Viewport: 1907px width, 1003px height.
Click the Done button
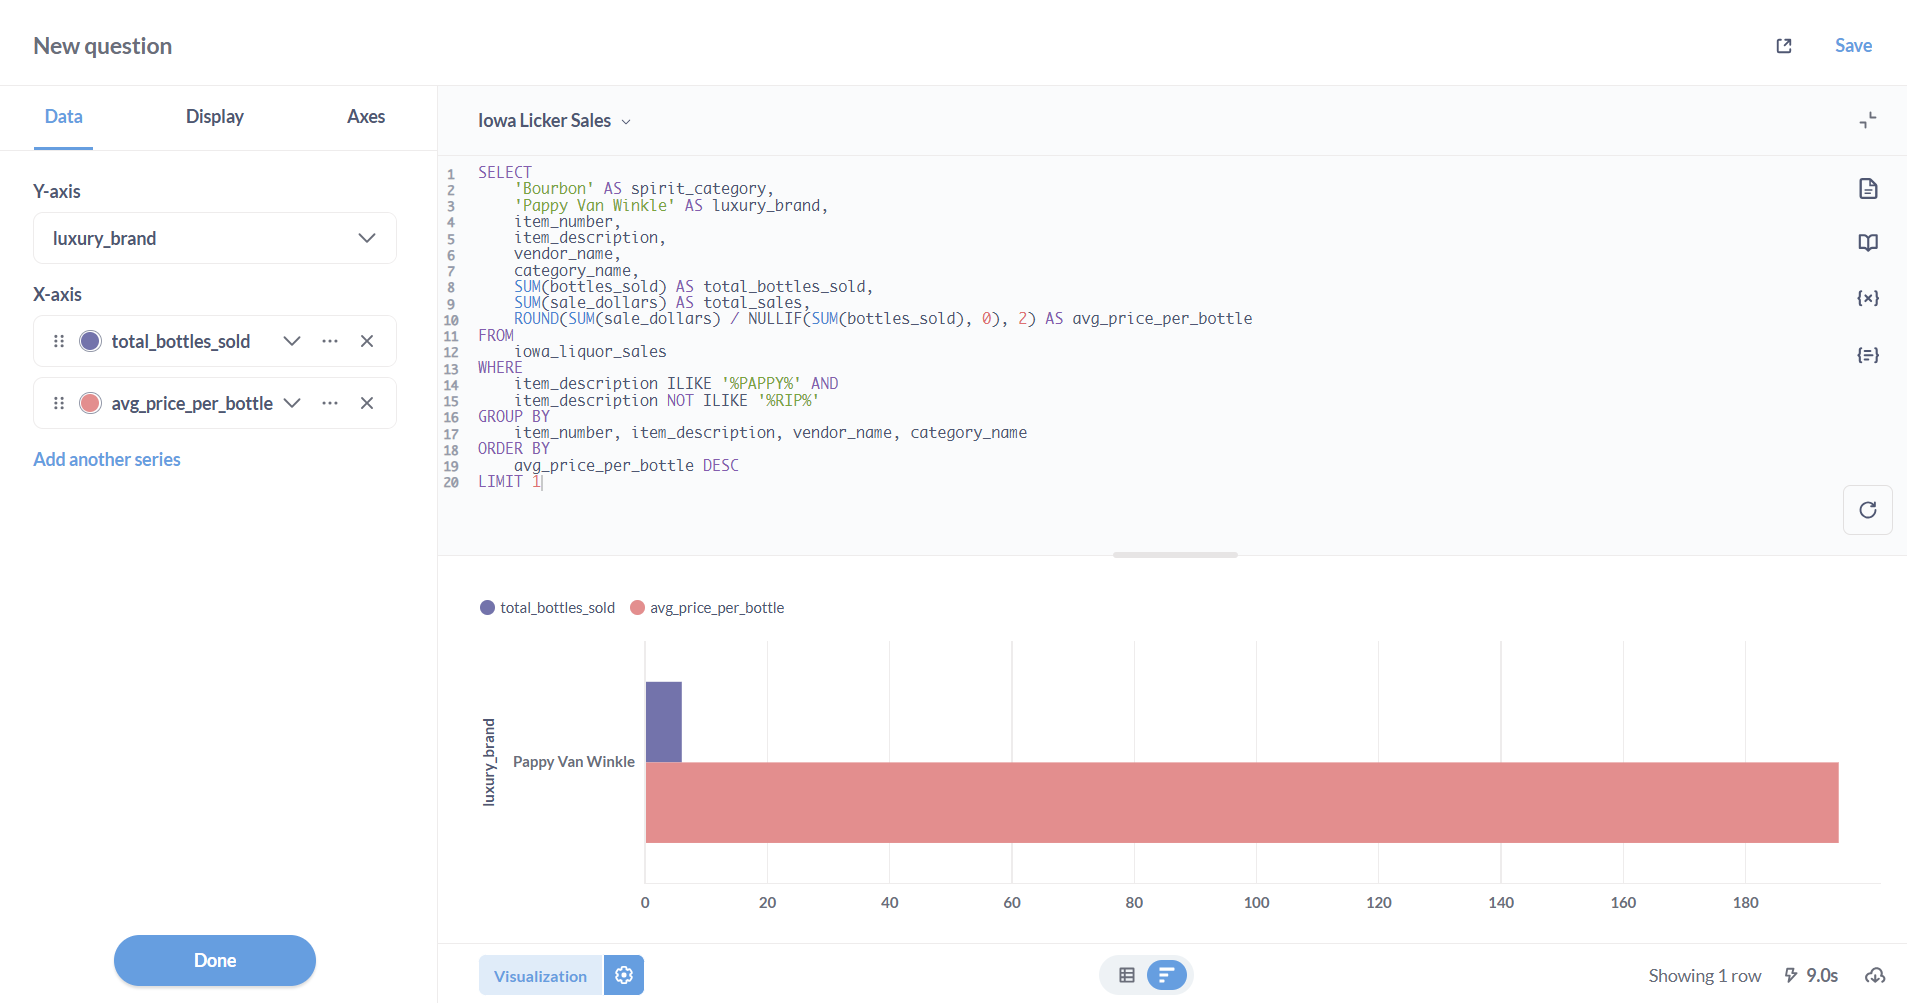[x=214, y=960]
